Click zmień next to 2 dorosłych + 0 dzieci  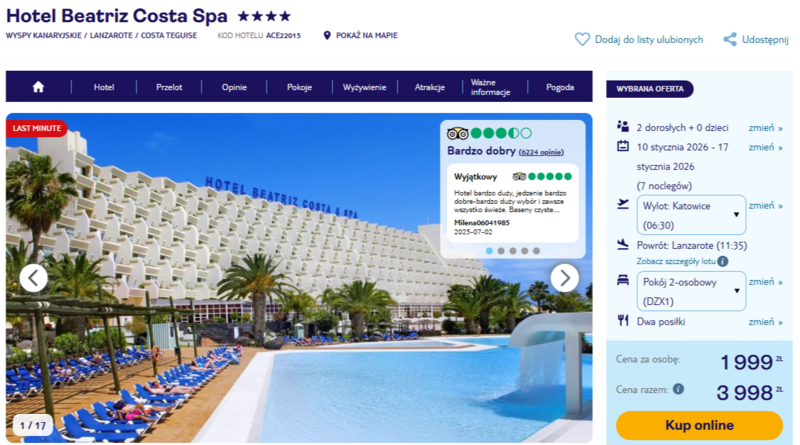pyautogui.click(x=765, y=128)
